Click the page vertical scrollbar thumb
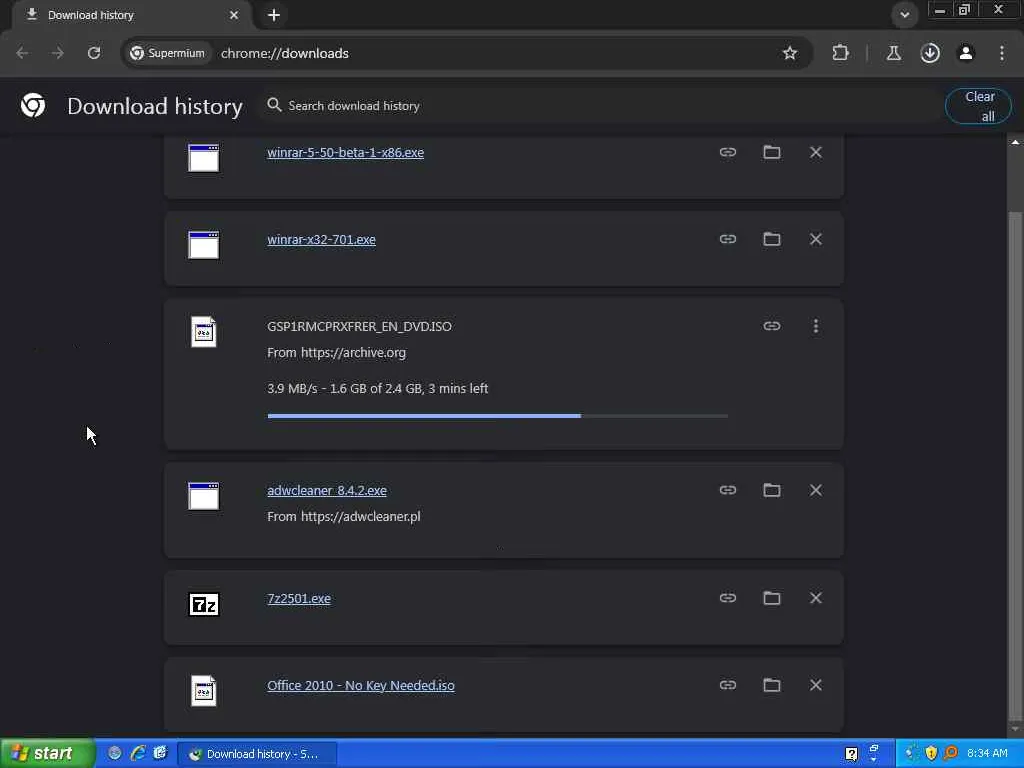The width and height of the screenshot is (1024, 768). click(1015, 464)
